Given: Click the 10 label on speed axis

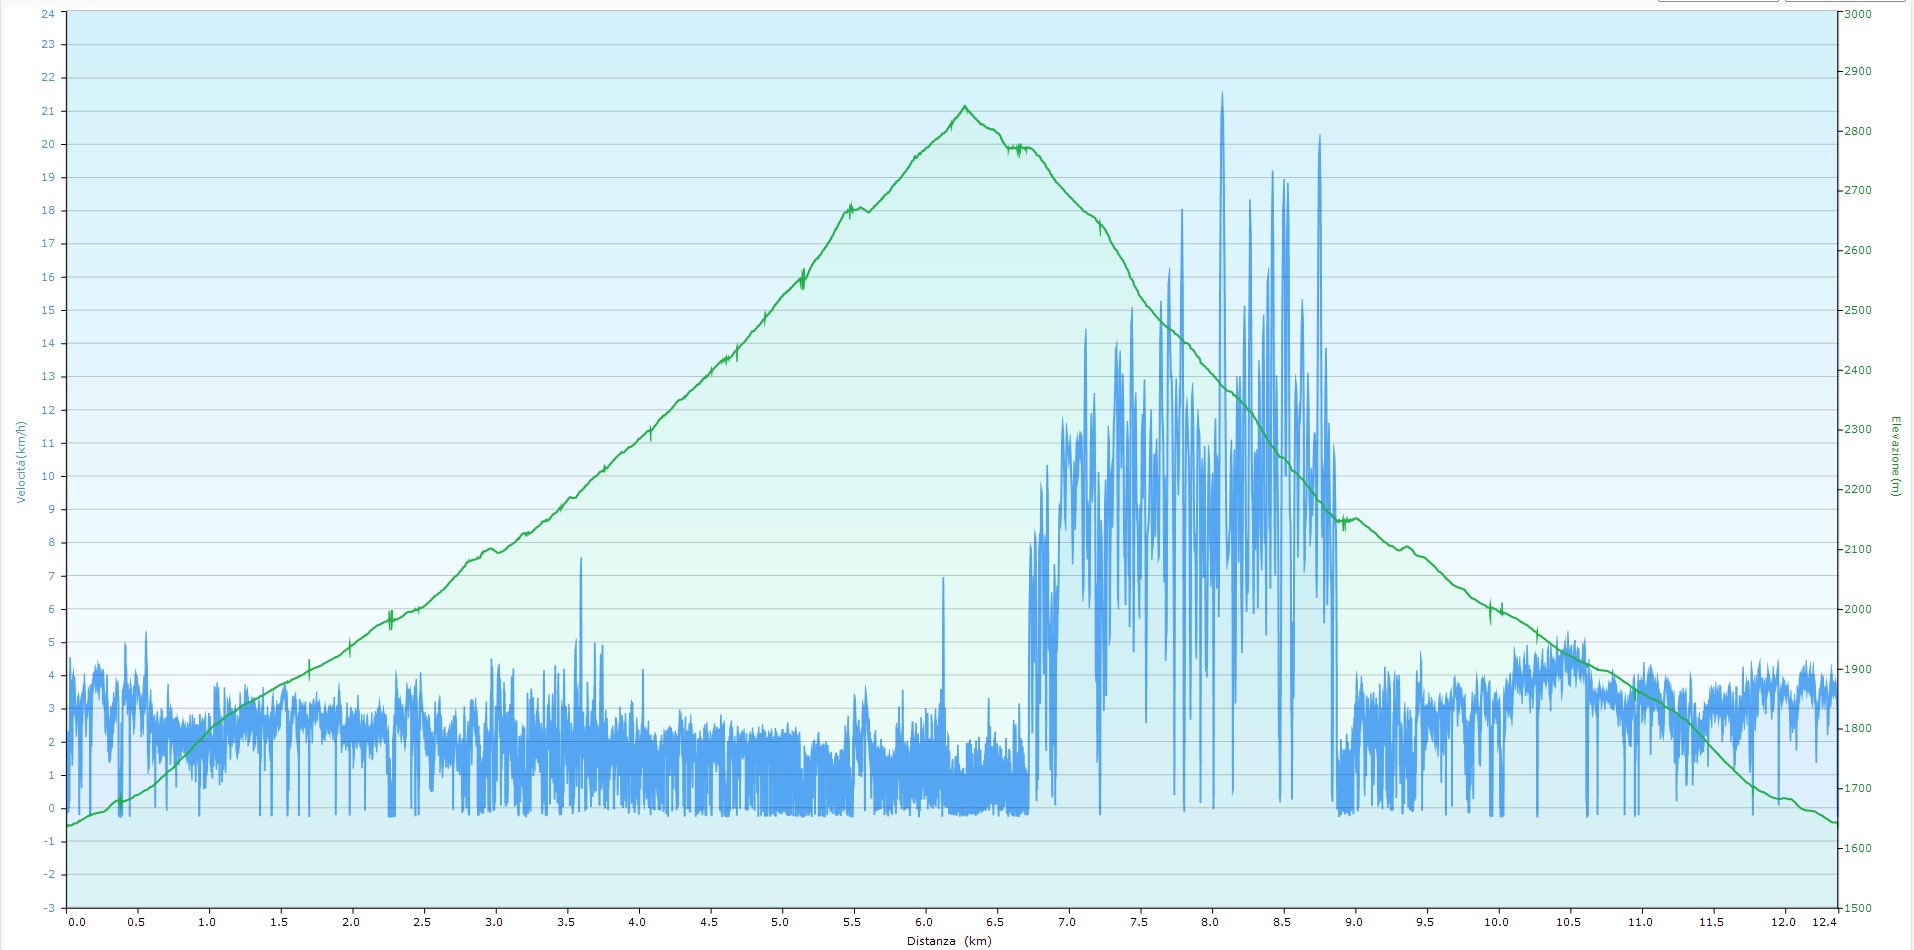Looking at the screenshot, I should (x=48, y=477).
